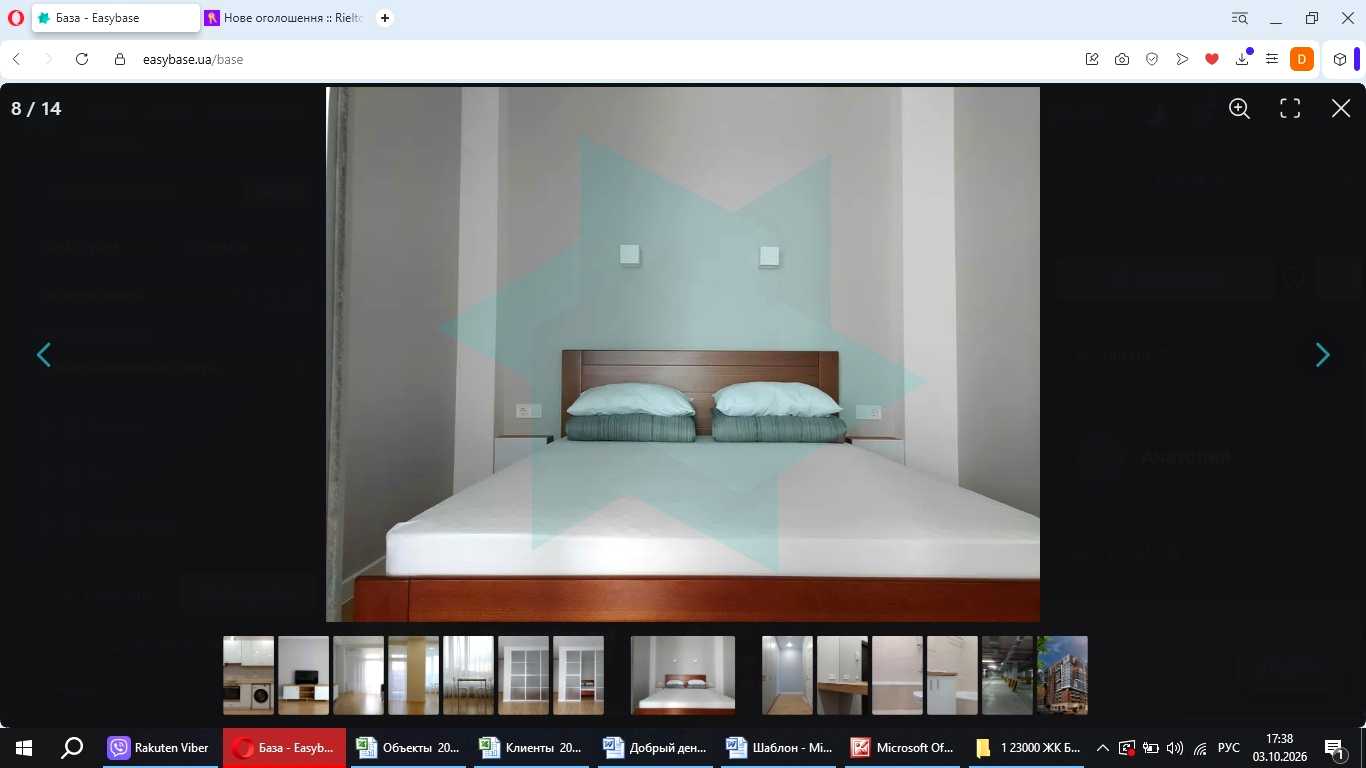Go to the next photo arrow
Viewport: 1366px width, 768px height.
[1322, 355]
